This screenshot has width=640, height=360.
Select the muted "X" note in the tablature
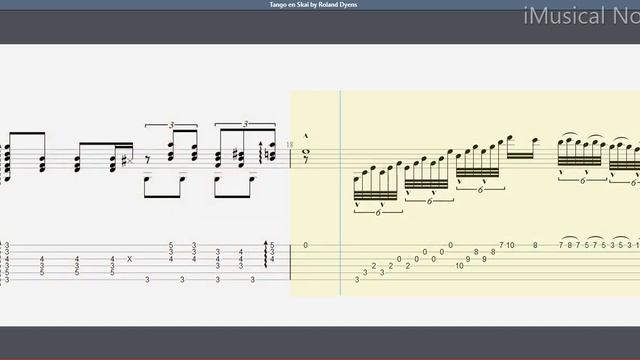129,259
